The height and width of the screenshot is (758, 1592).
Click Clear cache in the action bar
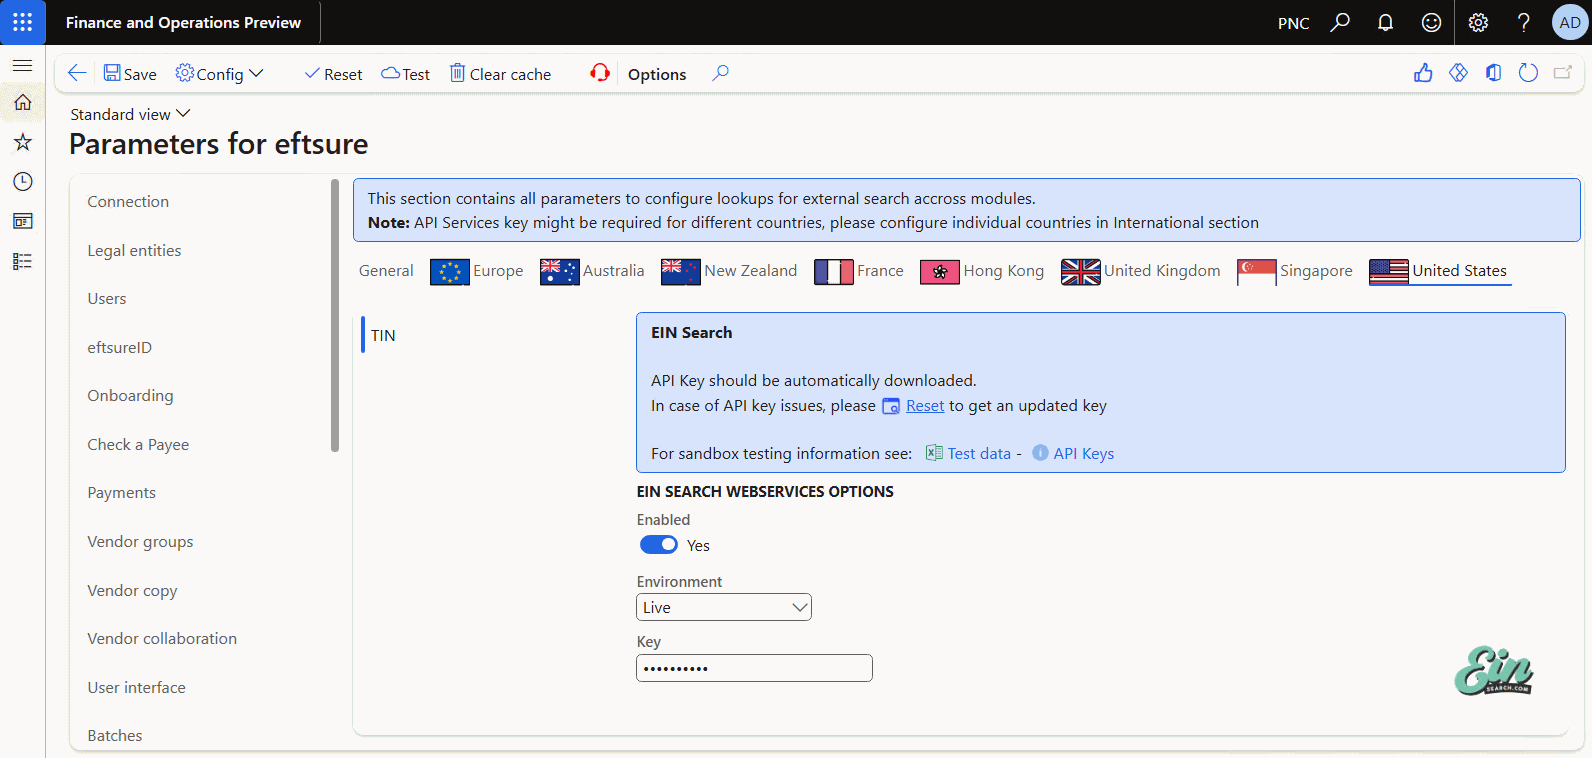coord(500,74)
